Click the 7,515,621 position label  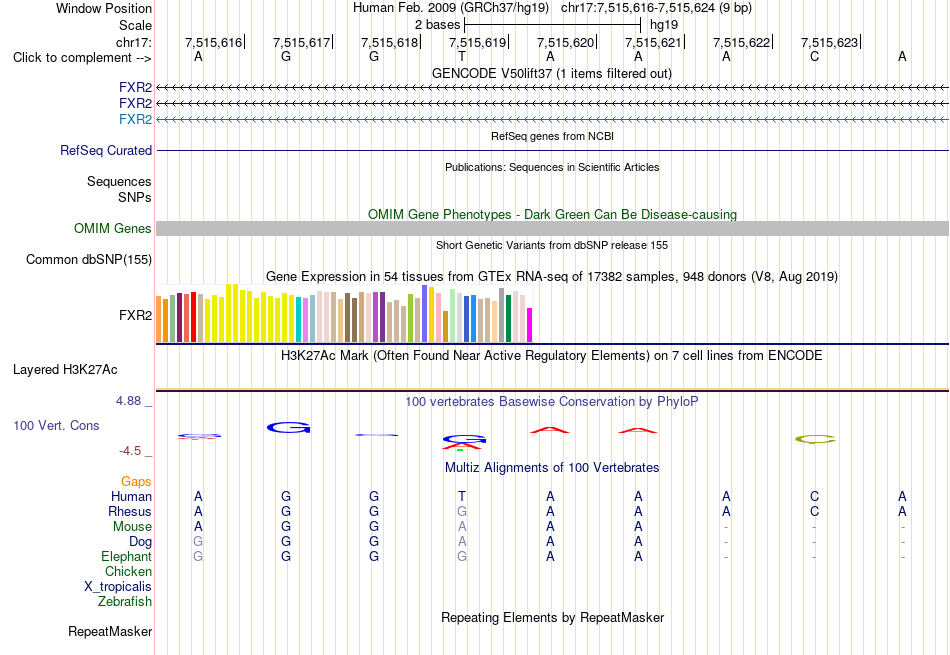[x=653, y=42]
